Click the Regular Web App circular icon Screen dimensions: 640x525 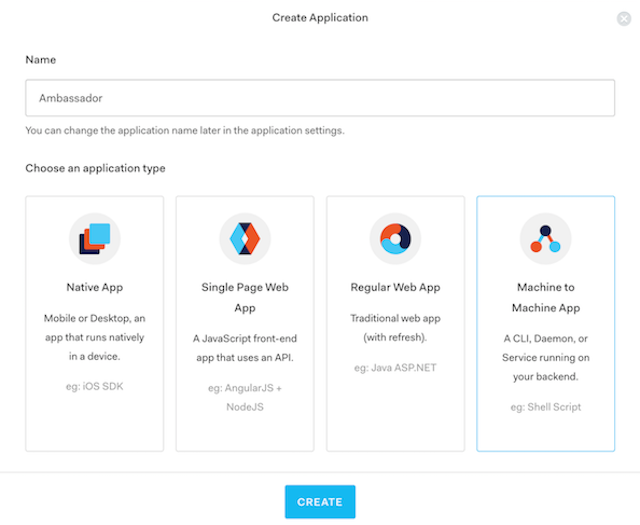(x=395, y=237)
